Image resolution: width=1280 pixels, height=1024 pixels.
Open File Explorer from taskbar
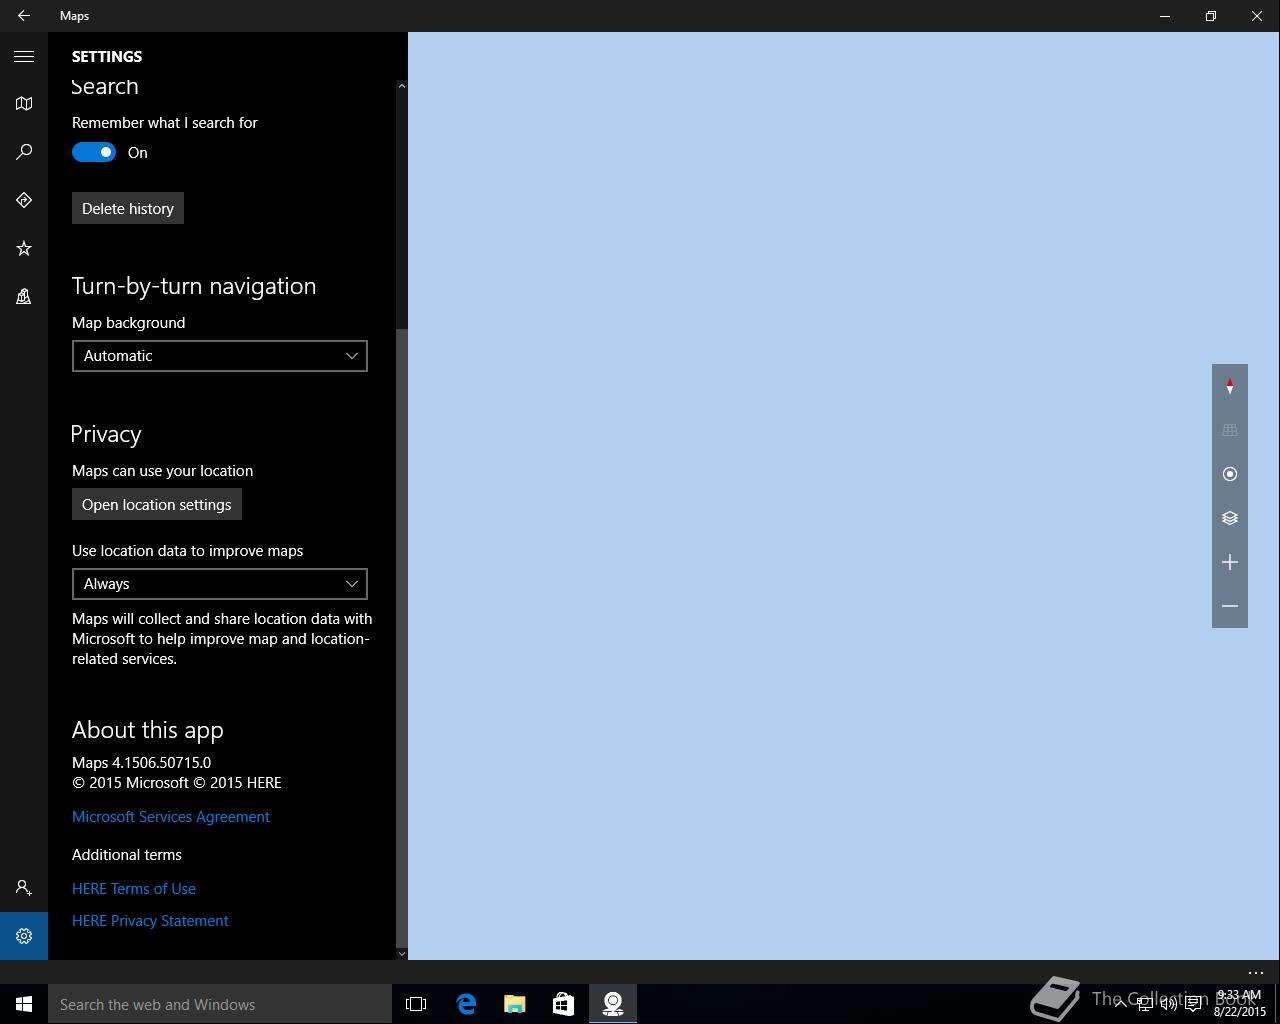tap(515, 1004)
